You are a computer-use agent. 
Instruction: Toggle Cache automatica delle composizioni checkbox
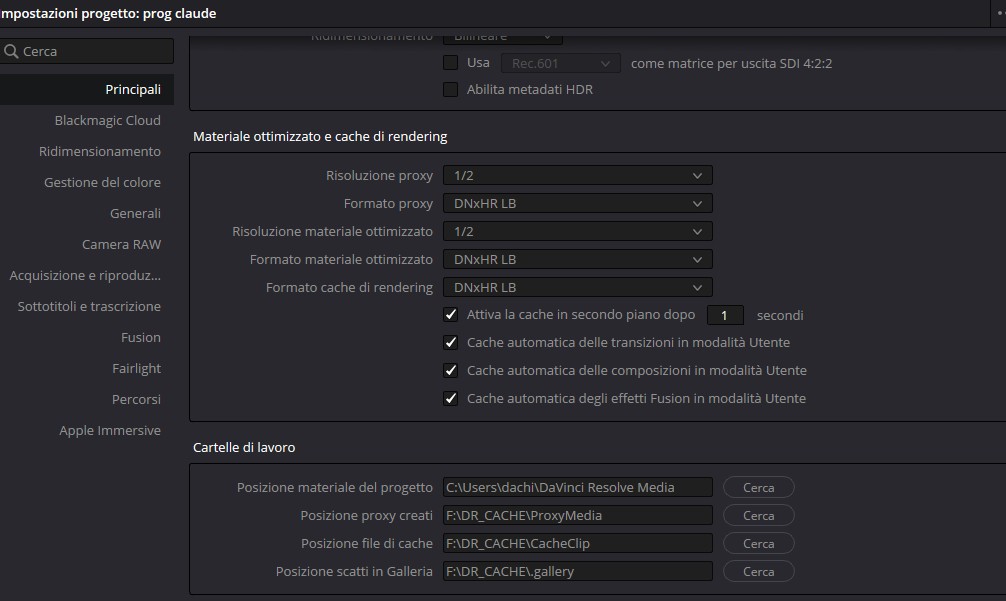[x=450, y=371]
